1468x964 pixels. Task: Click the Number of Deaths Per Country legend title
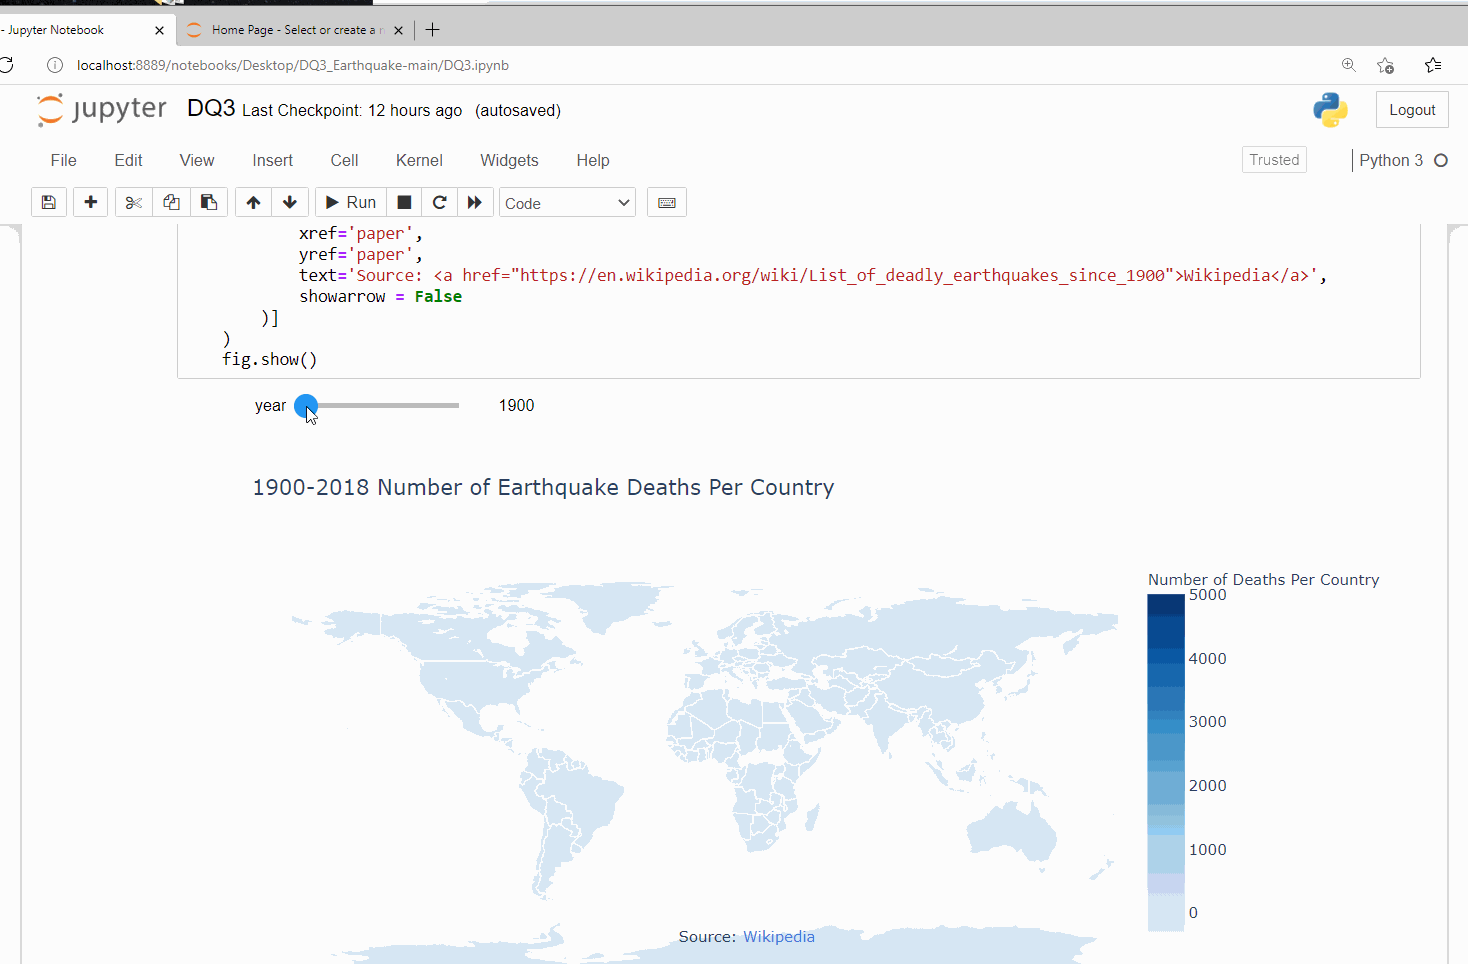coord(1263,580)
